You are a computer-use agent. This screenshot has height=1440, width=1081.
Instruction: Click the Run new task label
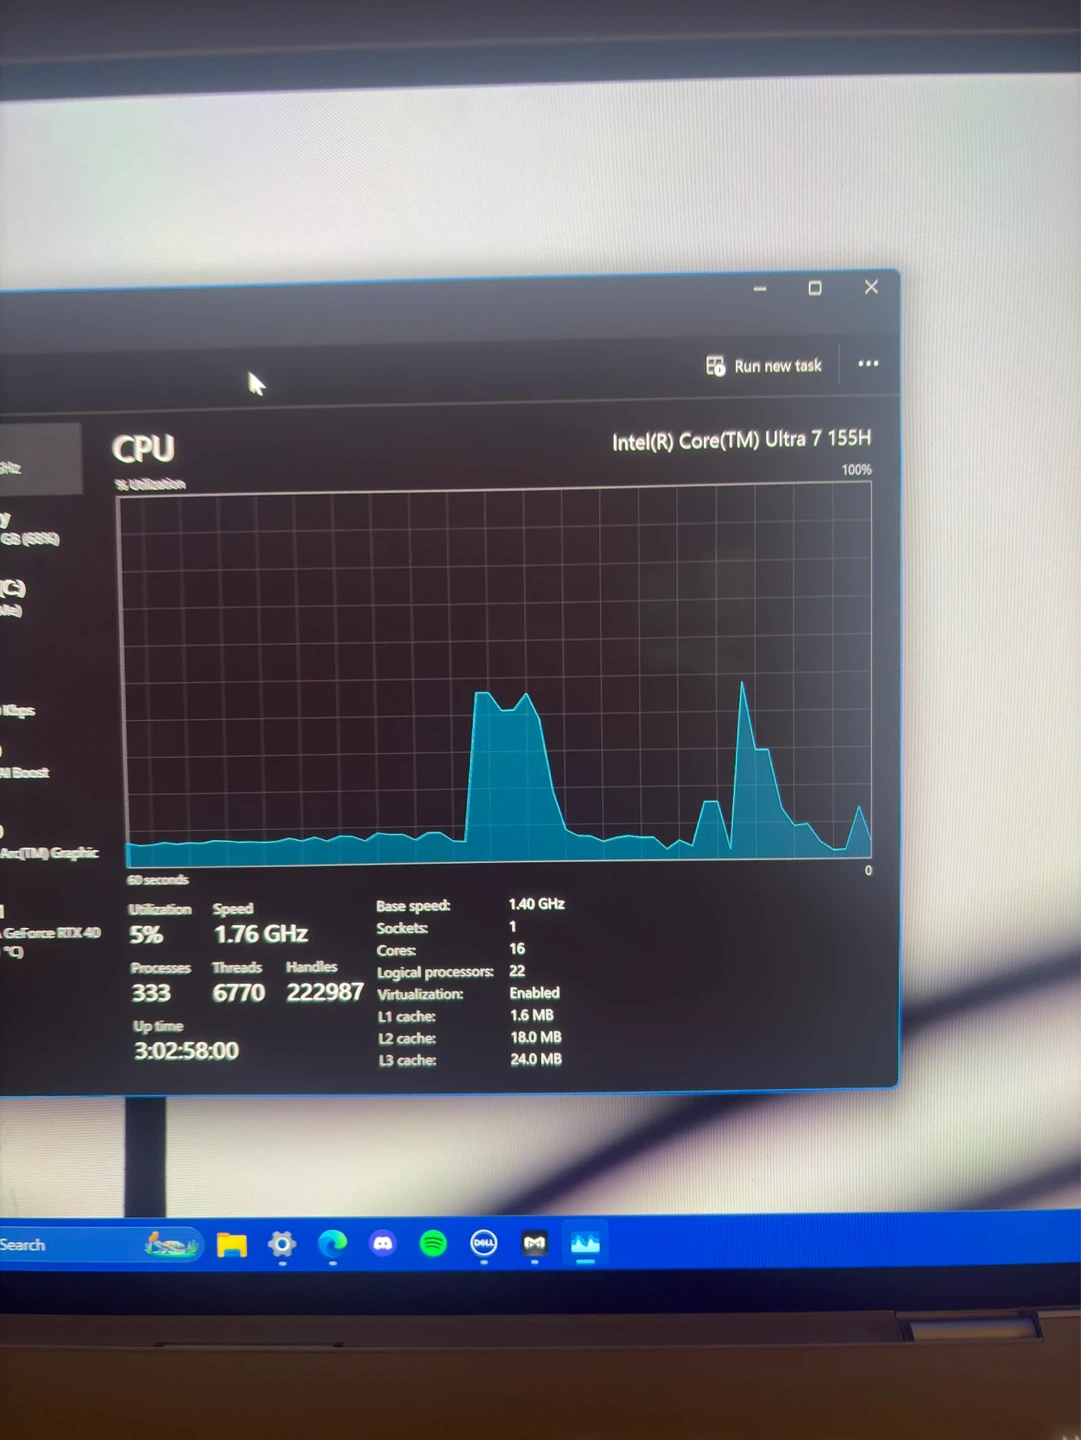tap(778, 366)
